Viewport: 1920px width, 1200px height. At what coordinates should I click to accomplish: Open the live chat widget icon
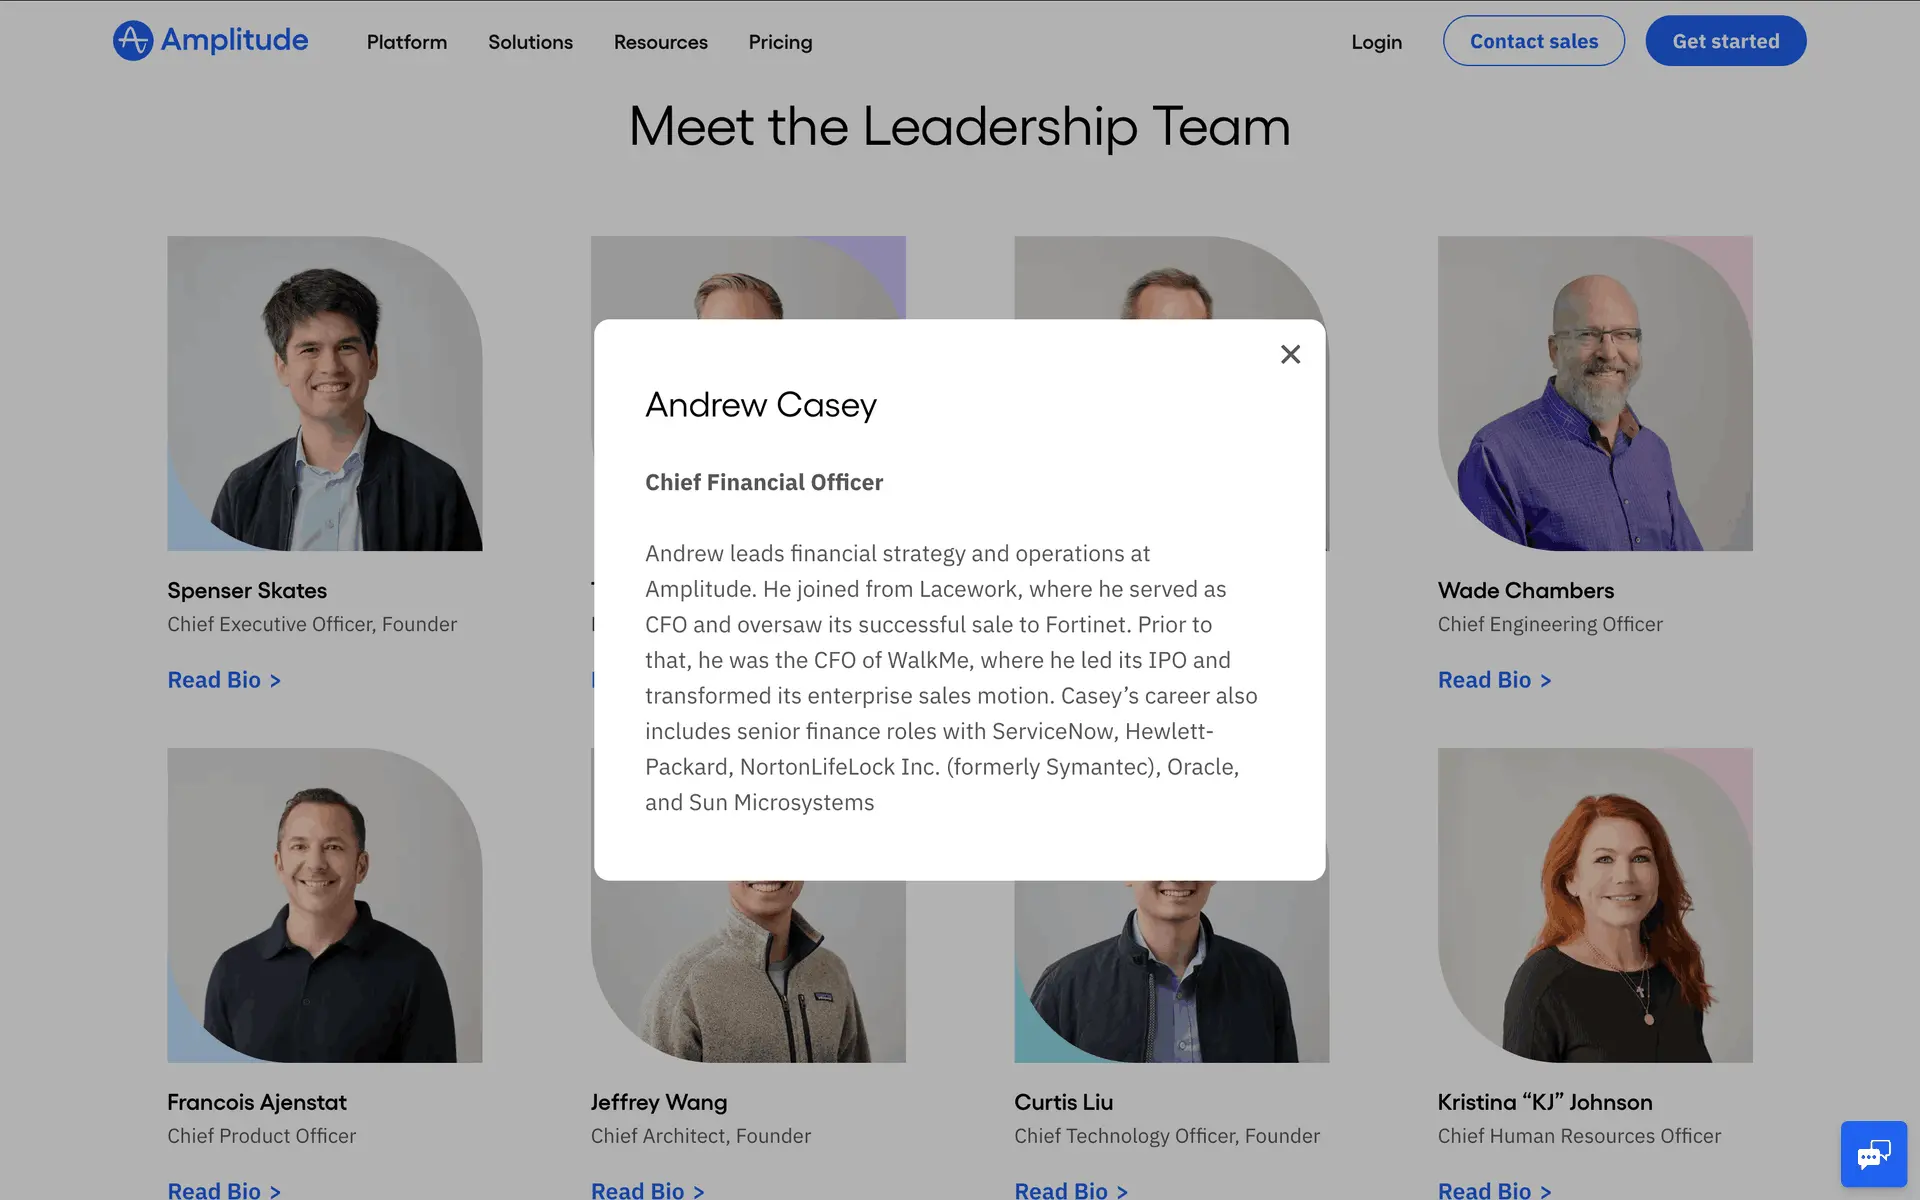[x=1873, y=1154]
